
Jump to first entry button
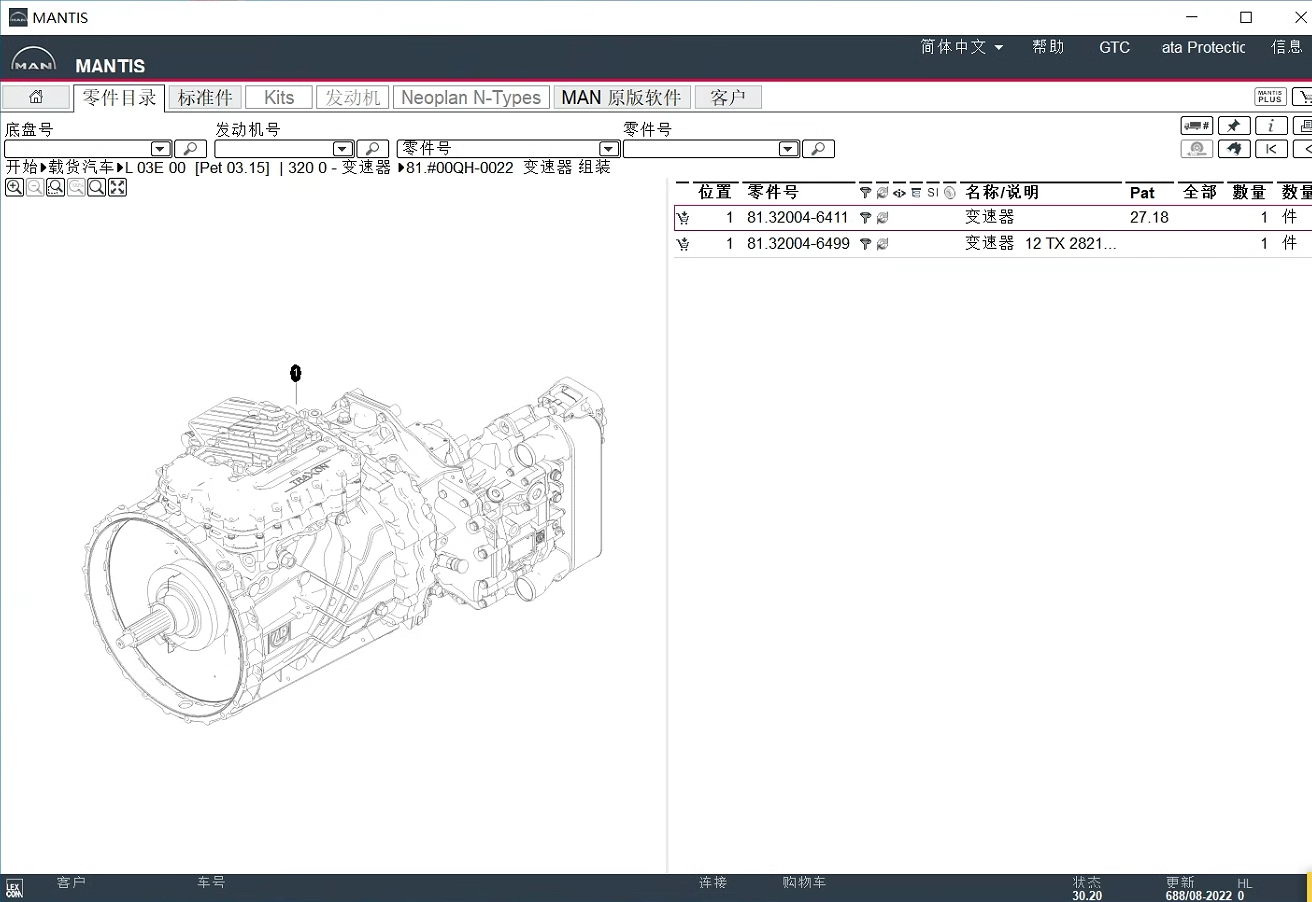(x=1271, y=149)
